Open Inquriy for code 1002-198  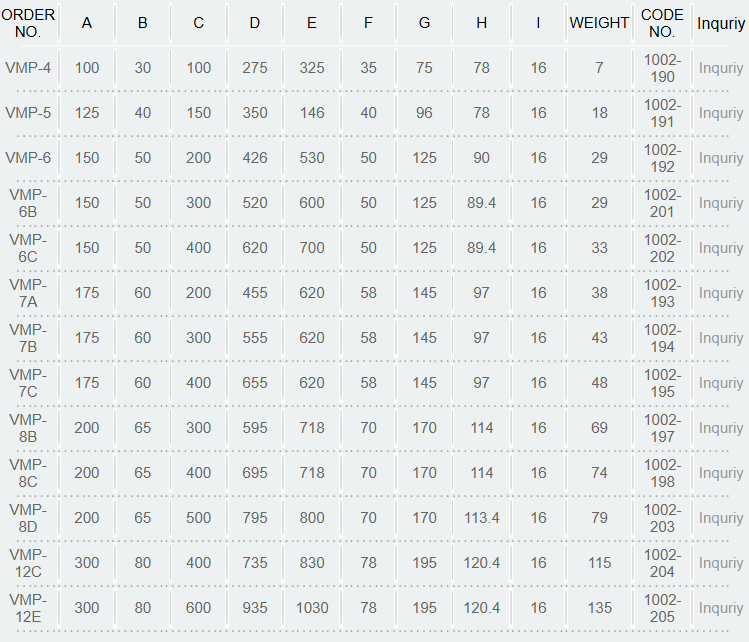click(x=720, y=473)
